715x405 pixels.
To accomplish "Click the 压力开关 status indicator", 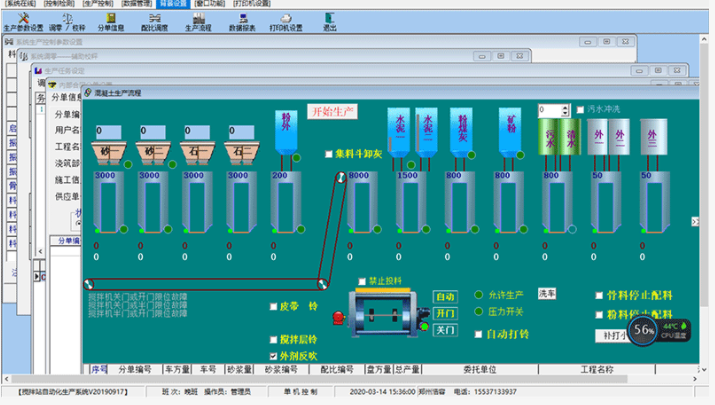I will click(x=479, y=312).
